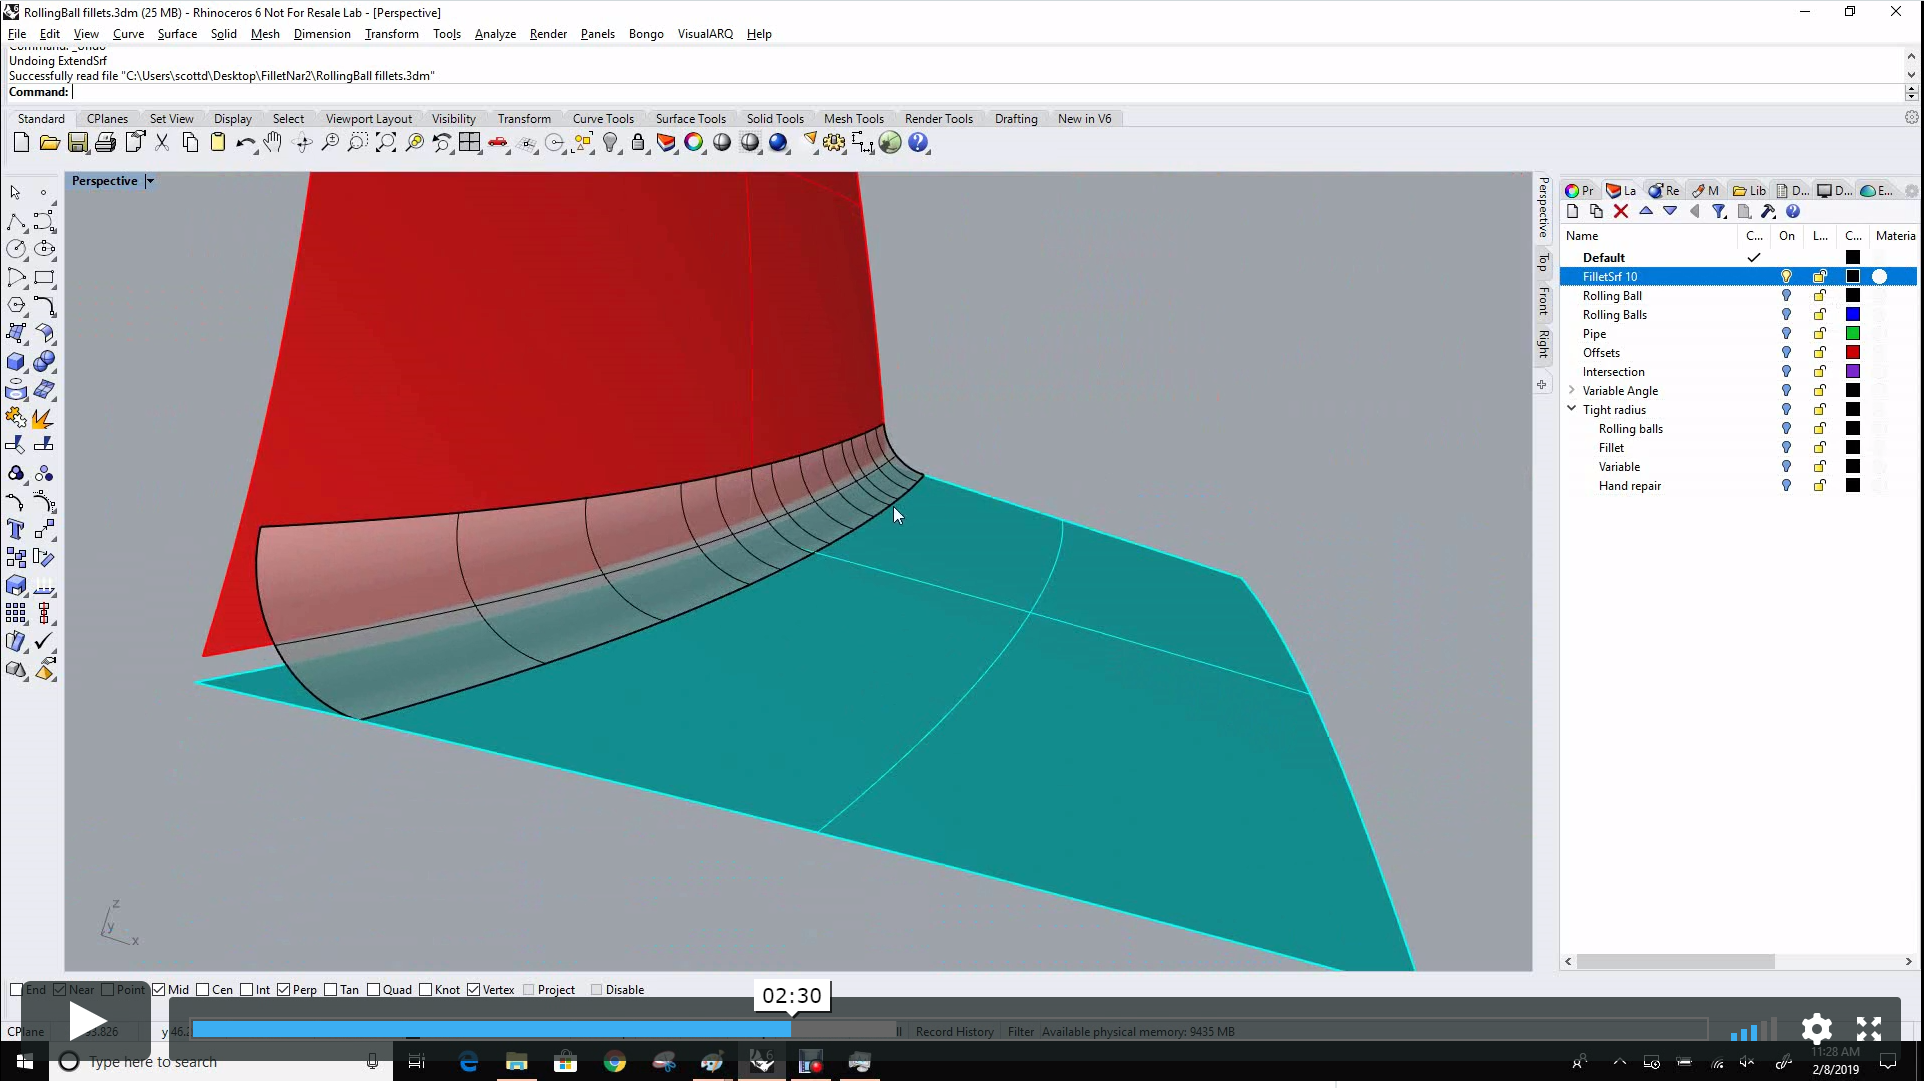
Task: Click the Zoom Extents icon
Action: pos(386,143)
